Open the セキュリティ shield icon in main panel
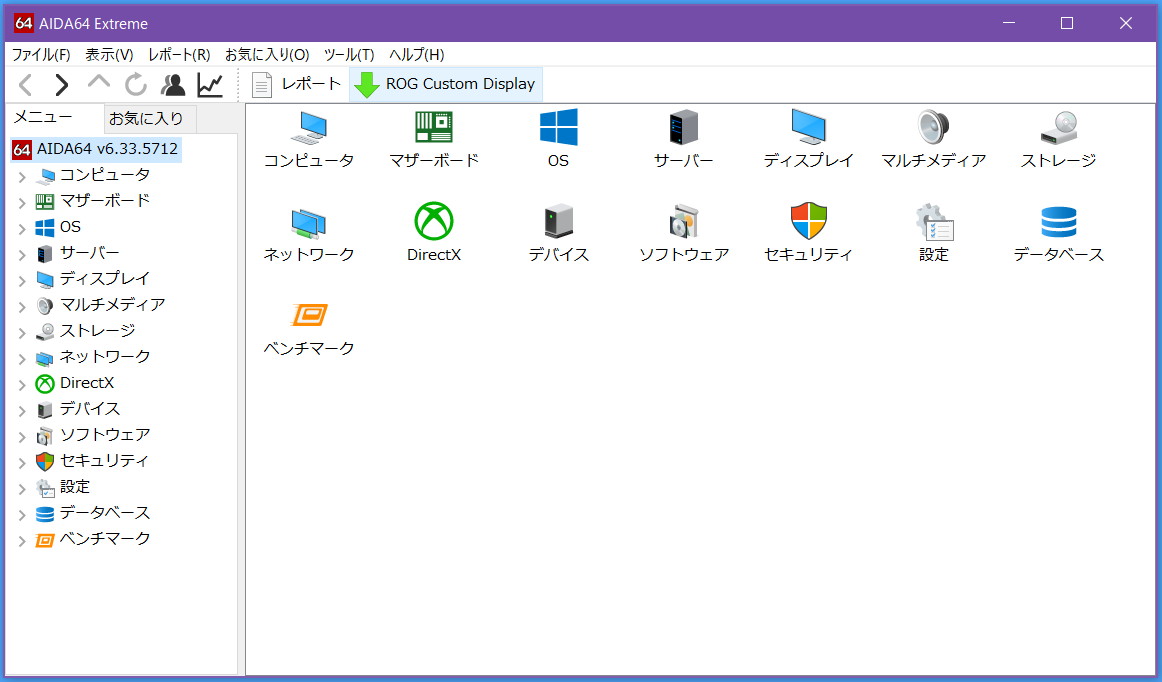The height and width of the screenshot is (682, 1162). pyautogui.click(x=808, y=222)
